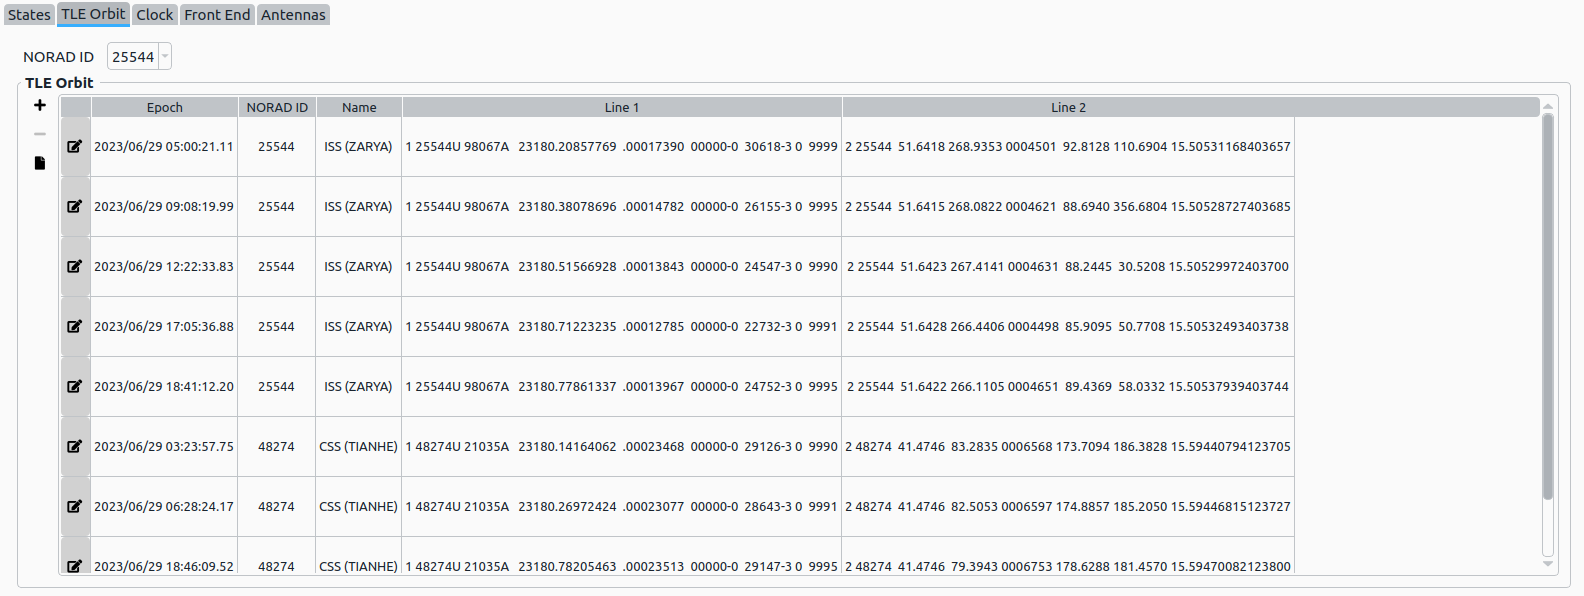Viewport: 1584px width, 596px height.
Task: Select the Antennas tab
Action: (293, 15)
